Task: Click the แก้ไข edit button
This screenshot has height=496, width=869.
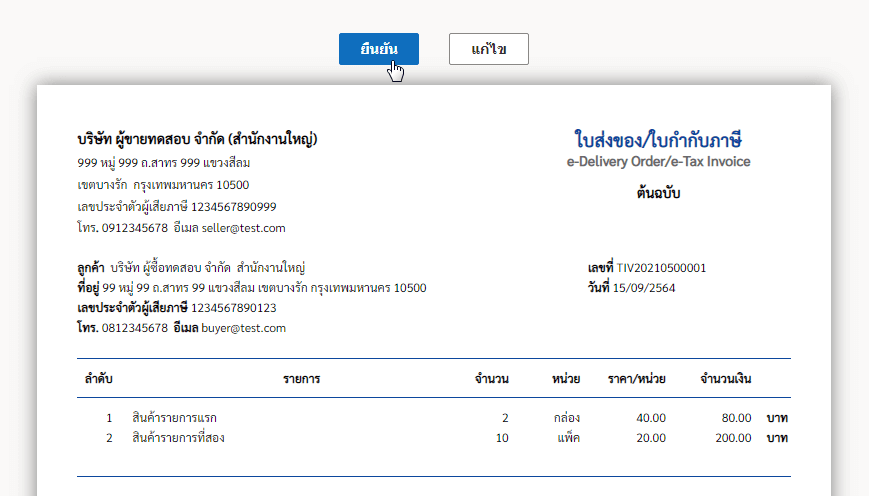Action: click(488, 49)
